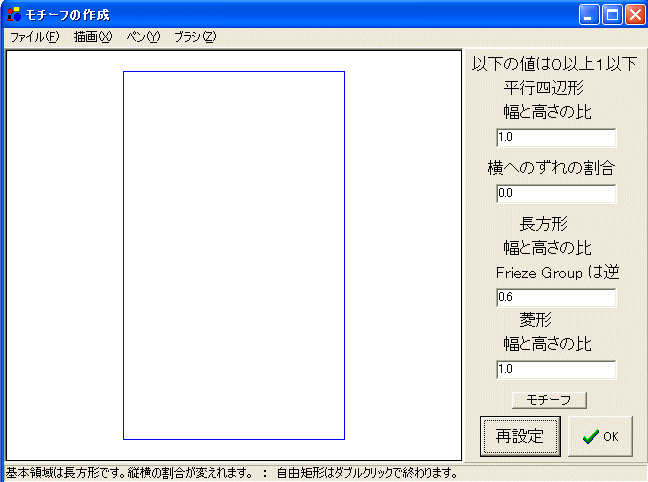Open the ファイル(F) menu
The width and height of the screenshot is (648, 482).
point(34,37)
